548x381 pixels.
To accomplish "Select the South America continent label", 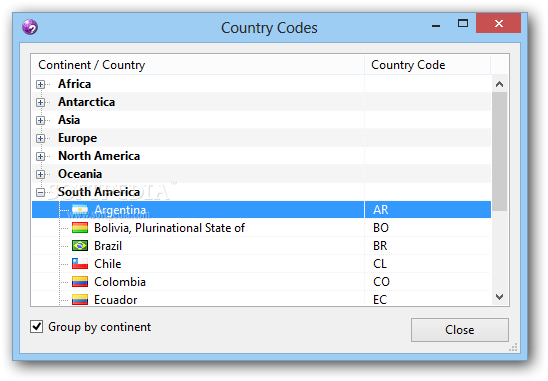I will 99,192.
